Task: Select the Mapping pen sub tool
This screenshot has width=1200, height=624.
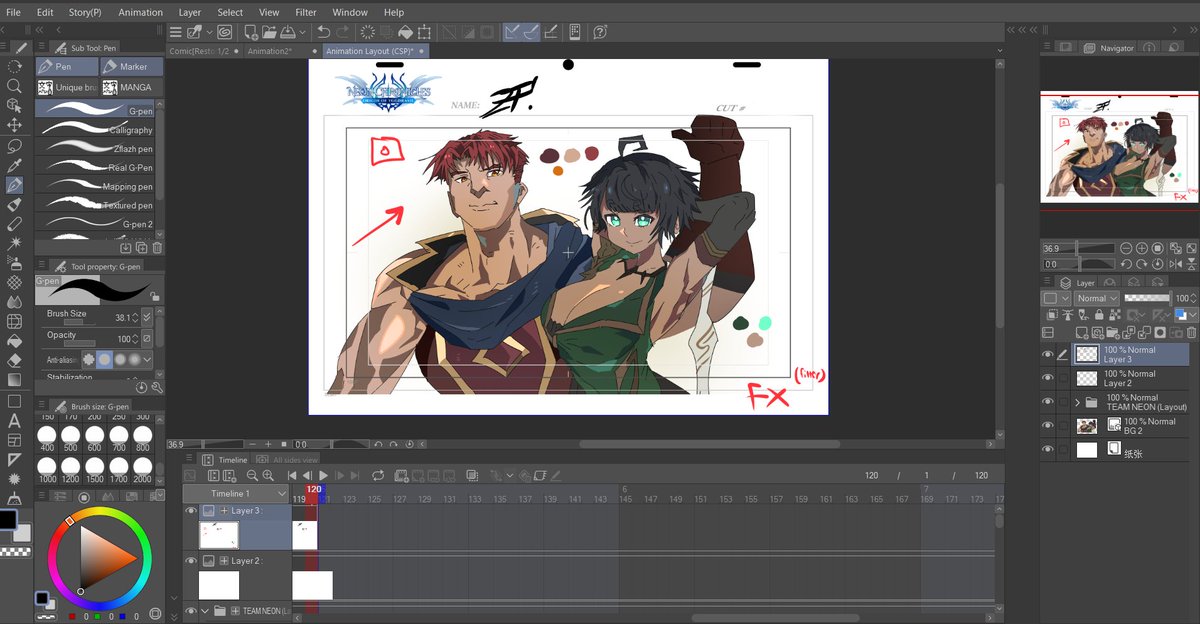Action: (97, 186)
